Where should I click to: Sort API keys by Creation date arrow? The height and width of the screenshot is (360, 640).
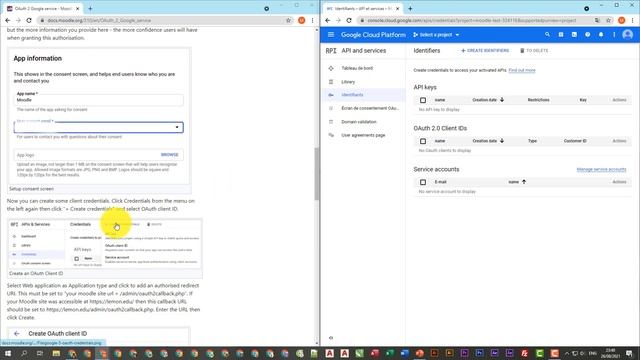[x=502, y=100]
